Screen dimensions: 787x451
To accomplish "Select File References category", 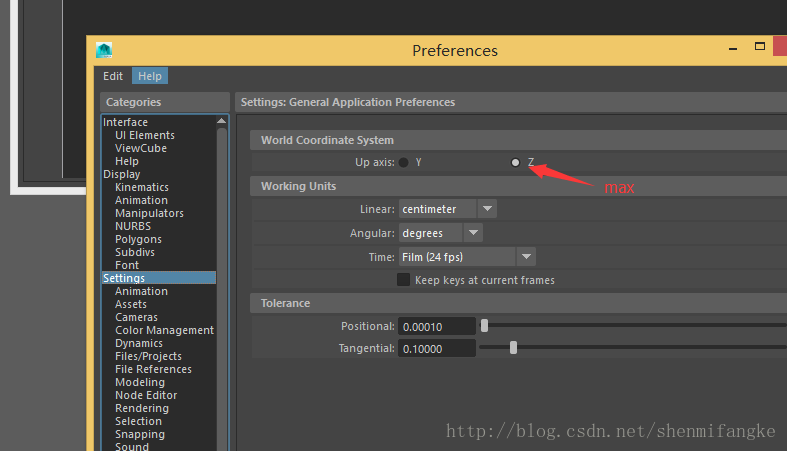I will pos(153,369).
